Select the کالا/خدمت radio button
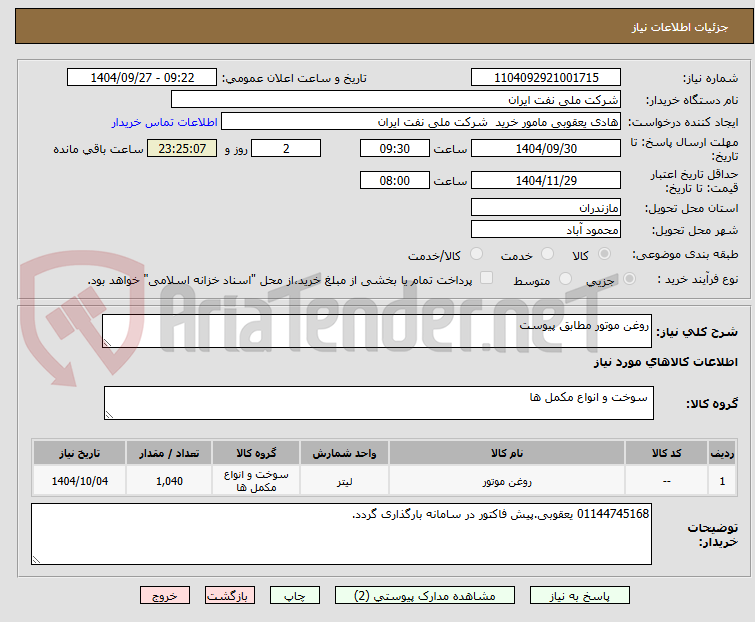The height and width of the screenshot is (622, 755). [476, 254]
